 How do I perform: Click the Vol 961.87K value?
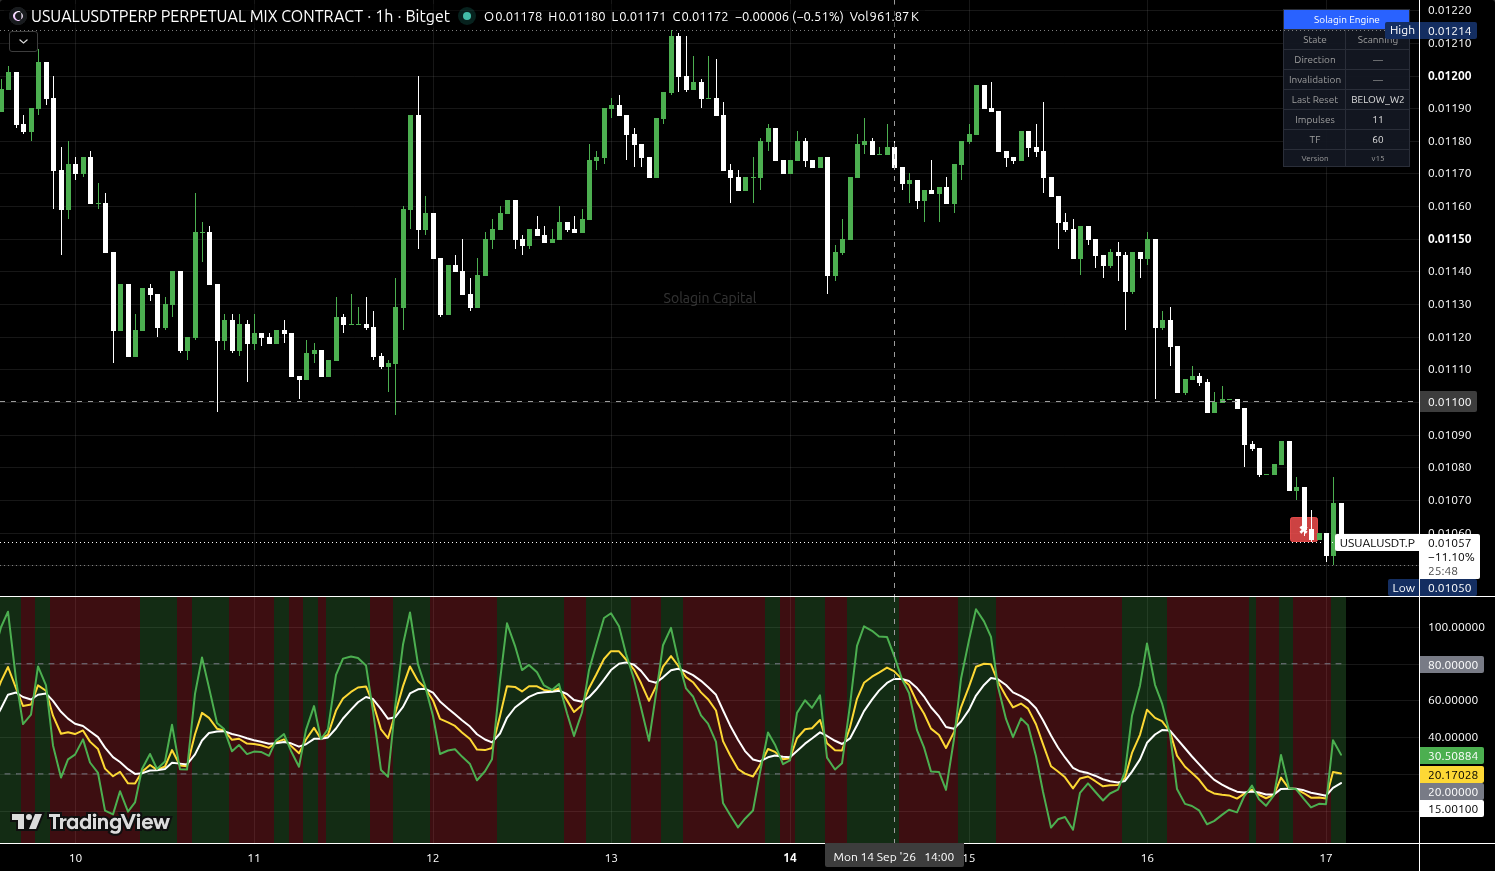(884, 16)
